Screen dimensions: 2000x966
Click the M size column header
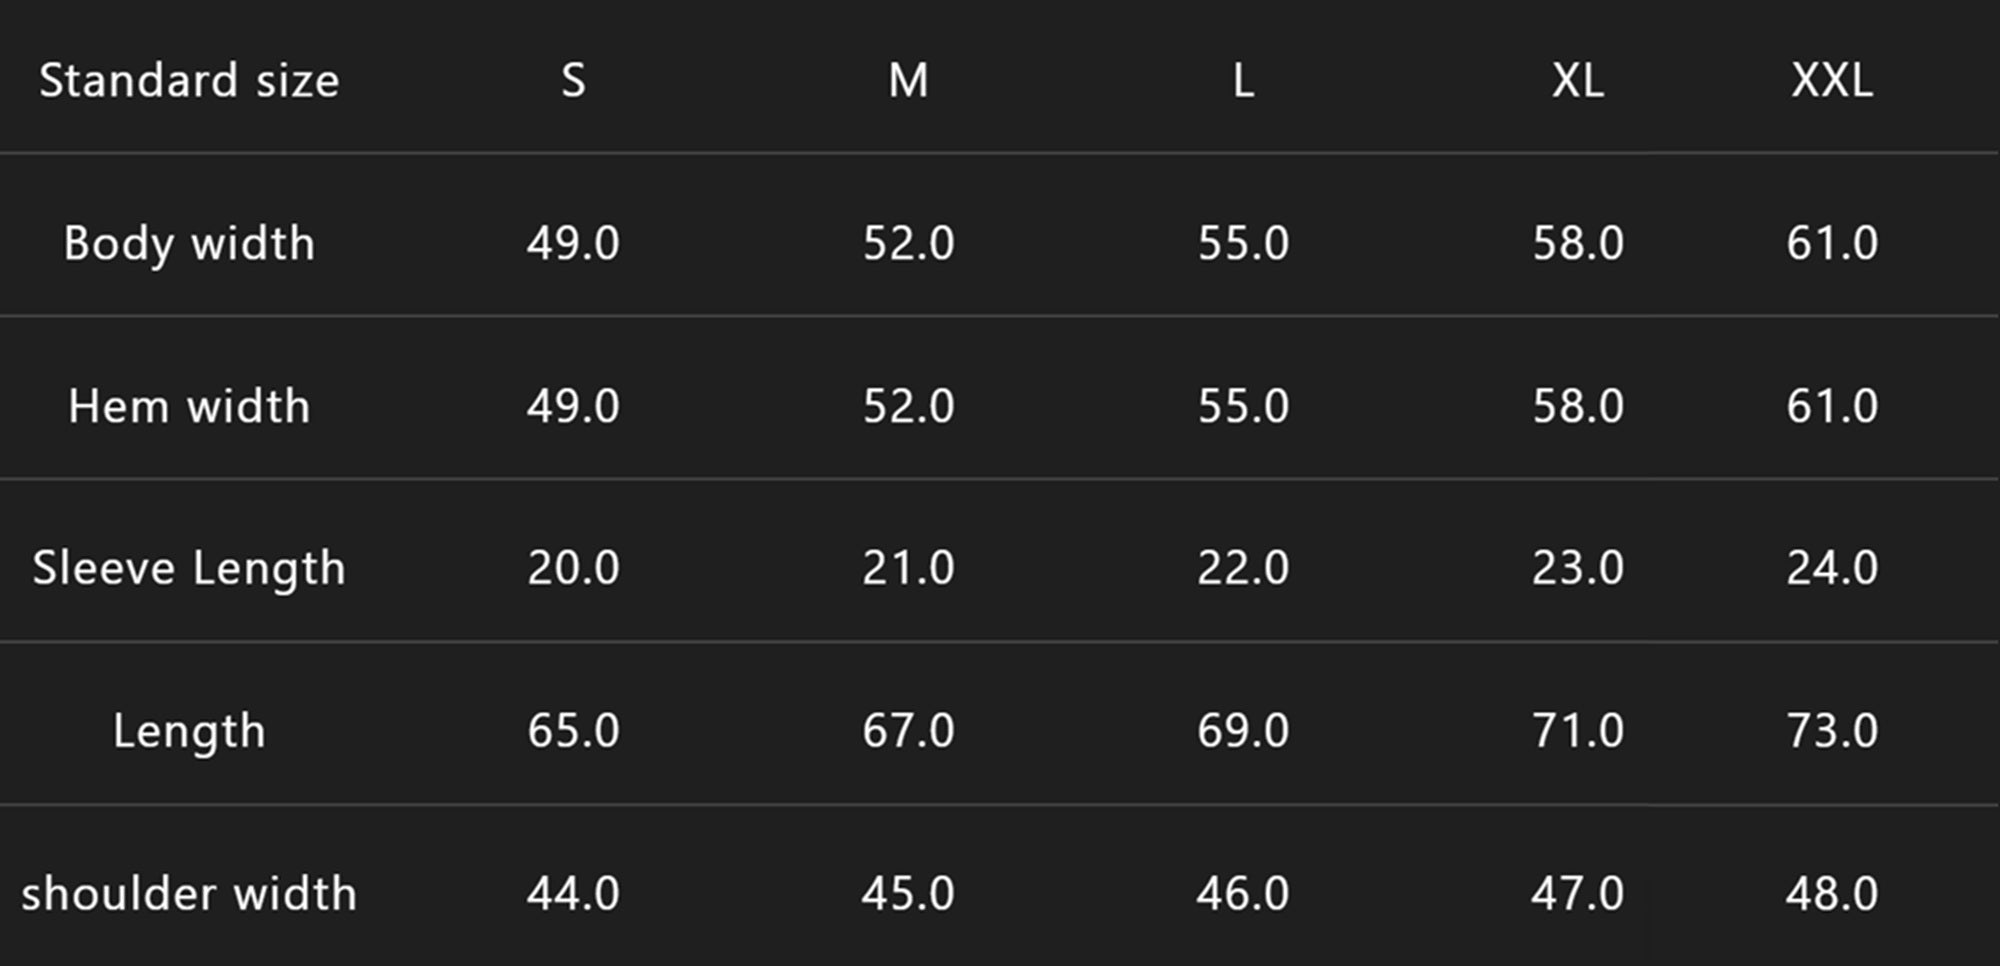coord(908,80)
